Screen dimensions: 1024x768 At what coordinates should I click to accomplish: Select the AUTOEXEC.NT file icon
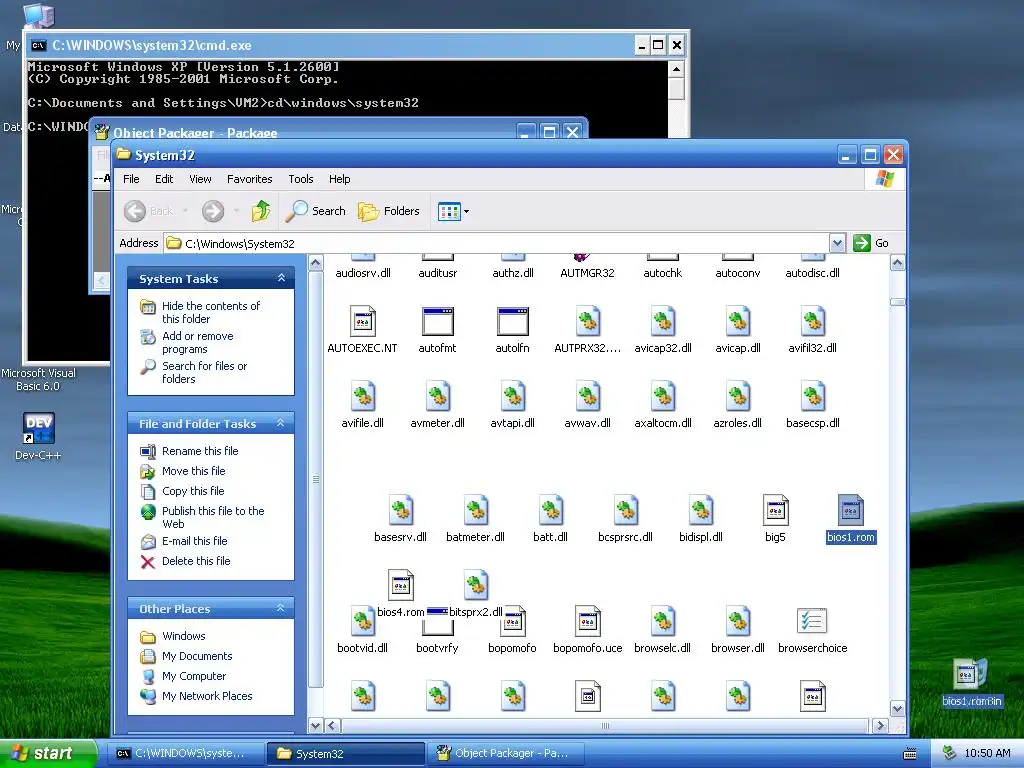(362, 321)
